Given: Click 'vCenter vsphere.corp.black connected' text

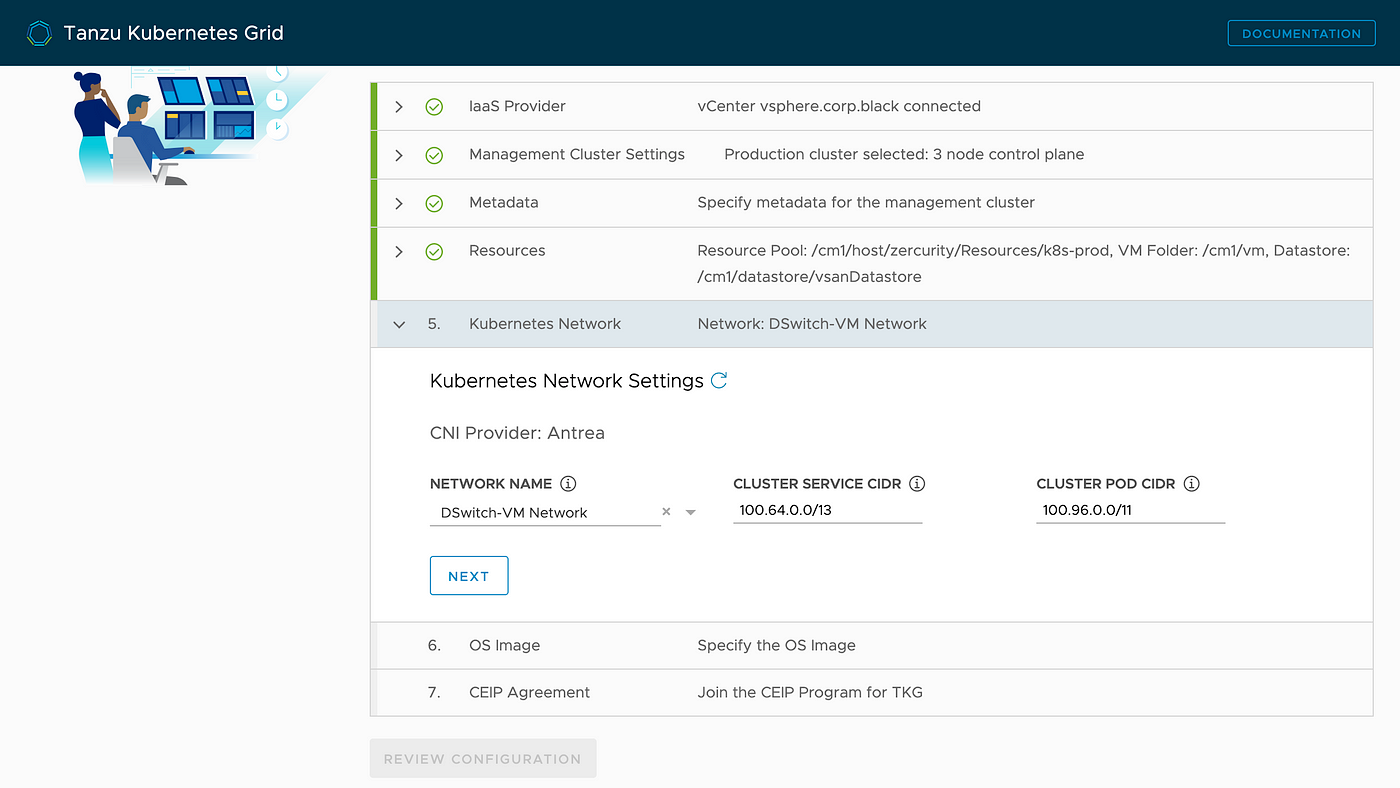Looking at the screenshot, I should [x=839, y=106].
